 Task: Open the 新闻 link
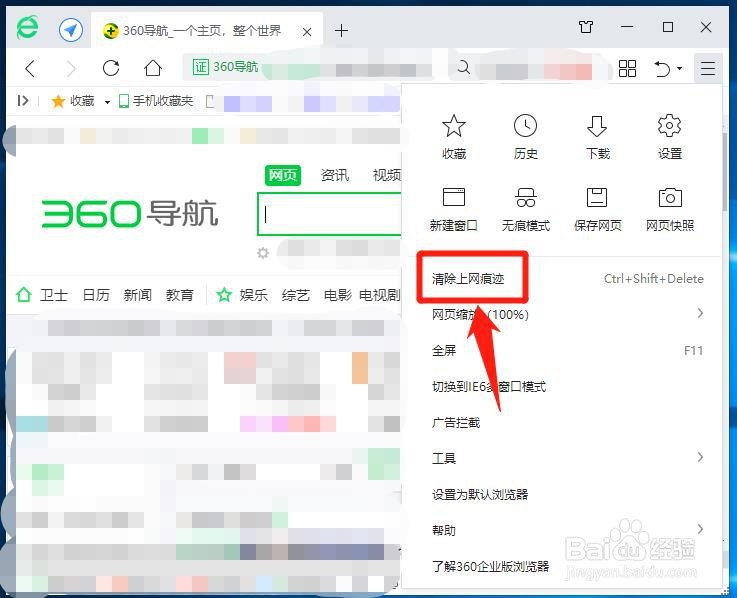tap(138, 295)
